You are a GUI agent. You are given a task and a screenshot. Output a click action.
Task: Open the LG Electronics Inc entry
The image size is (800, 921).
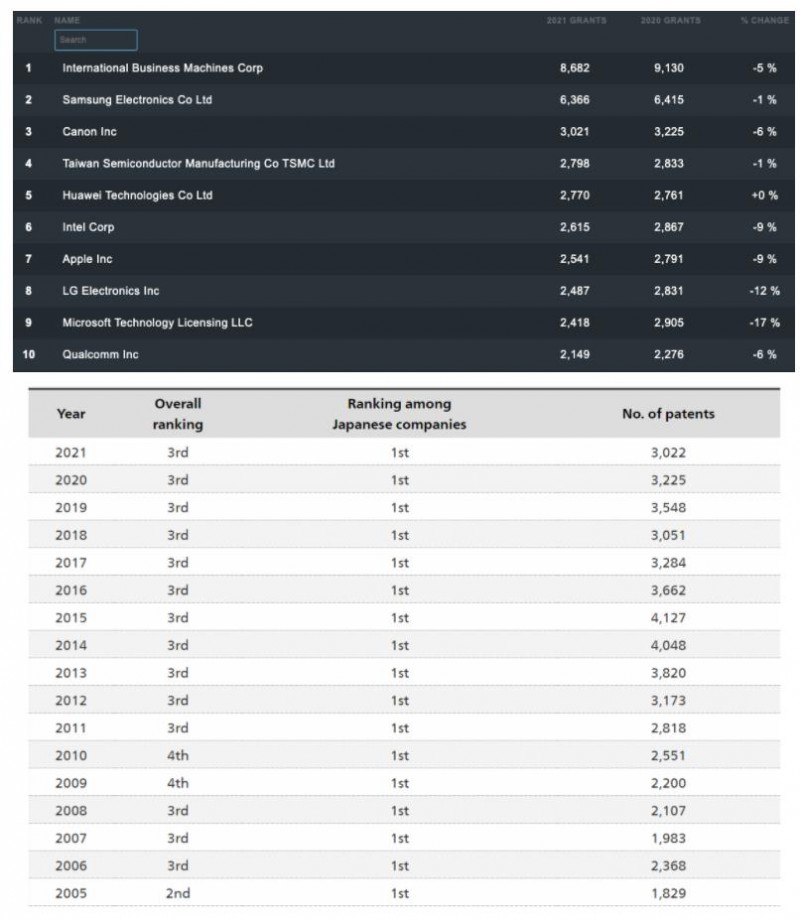click(110, 291)
